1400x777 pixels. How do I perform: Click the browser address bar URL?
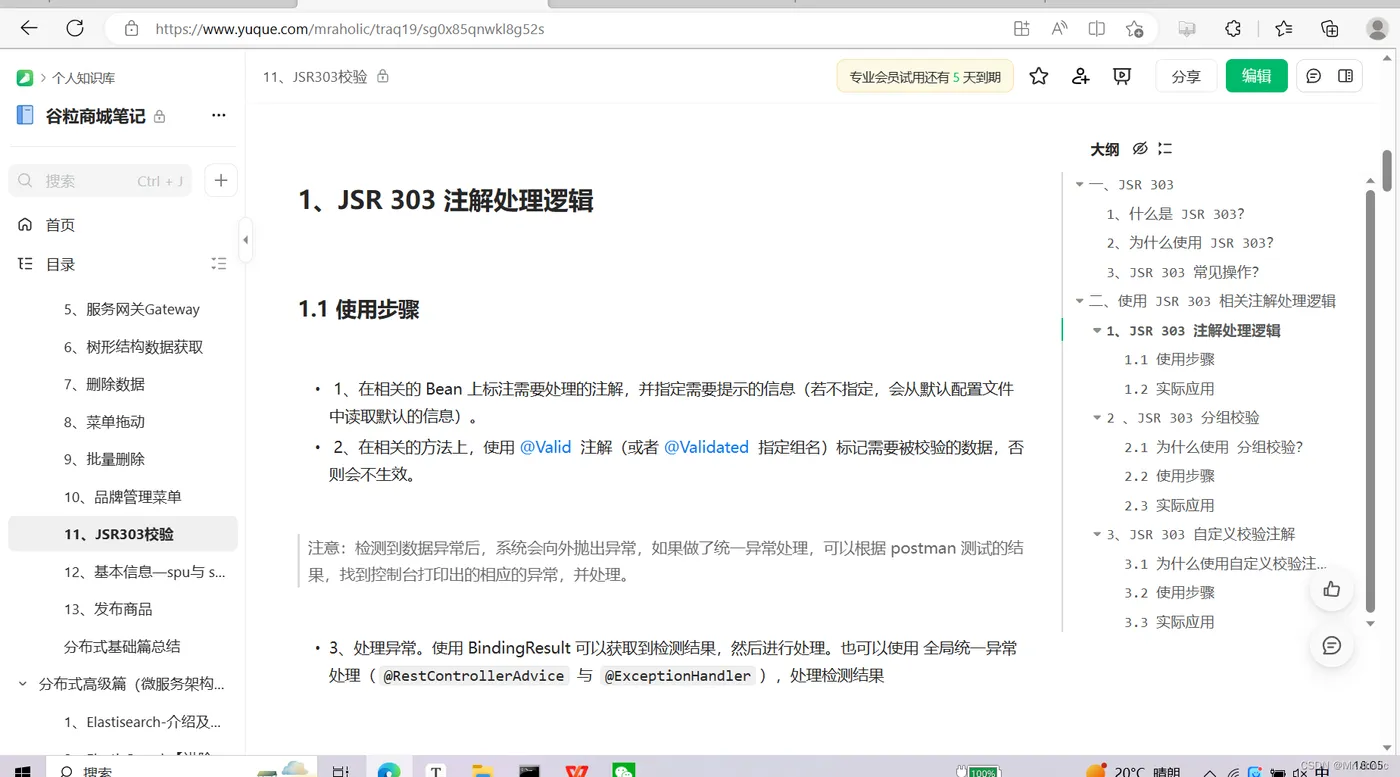350,29
